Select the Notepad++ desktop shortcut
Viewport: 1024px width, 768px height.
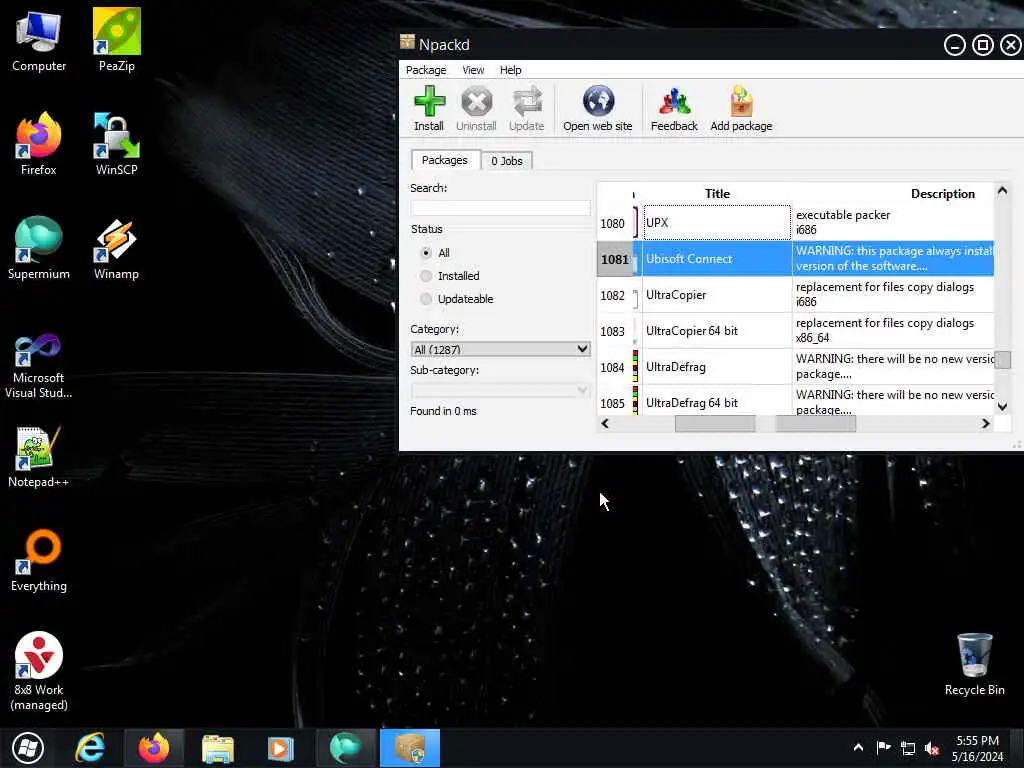[39, 456]
